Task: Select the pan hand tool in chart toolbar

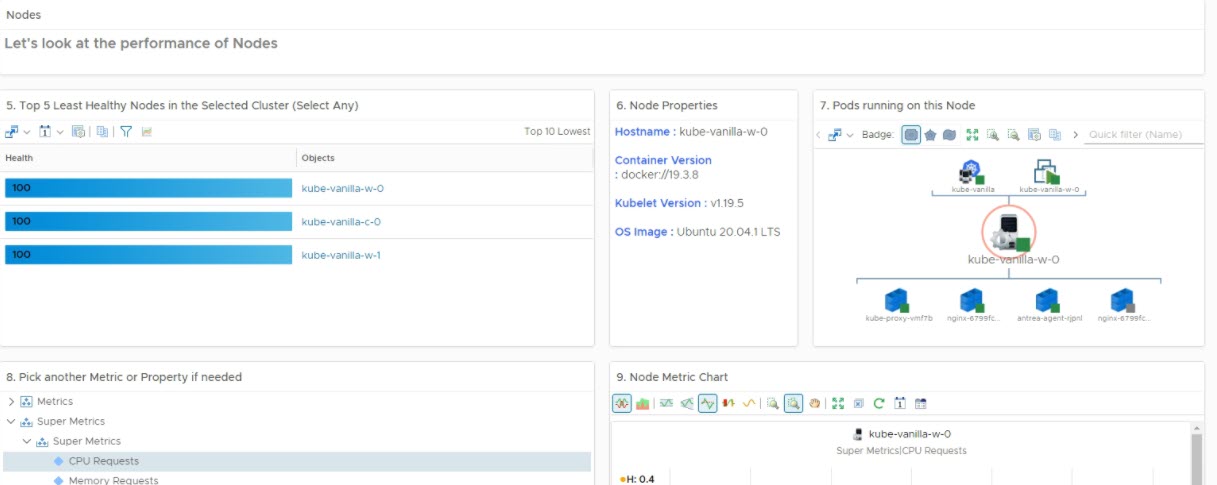Action: click(x=815, y=404)
